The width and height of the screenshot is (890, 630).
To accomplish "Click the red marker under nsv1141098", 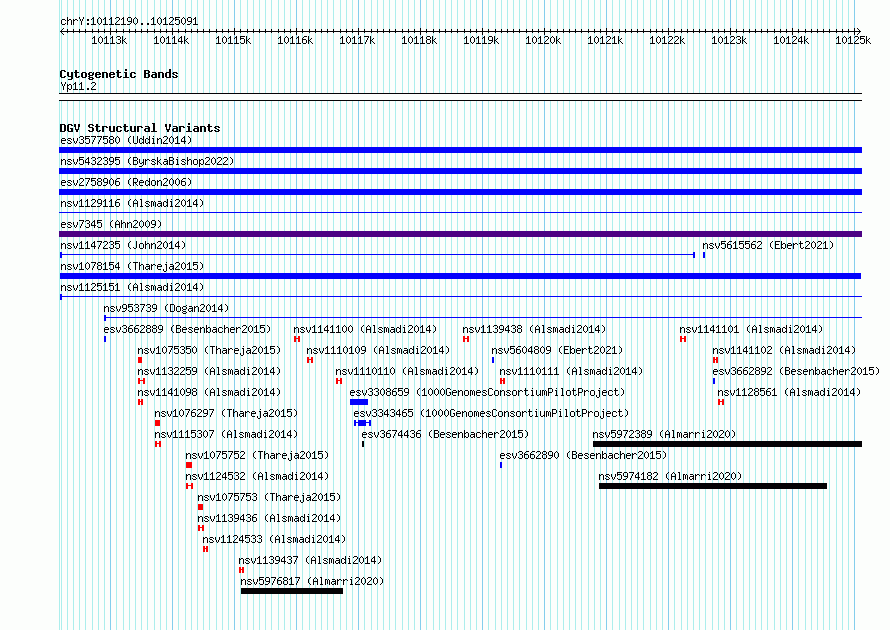I will 140,402.
